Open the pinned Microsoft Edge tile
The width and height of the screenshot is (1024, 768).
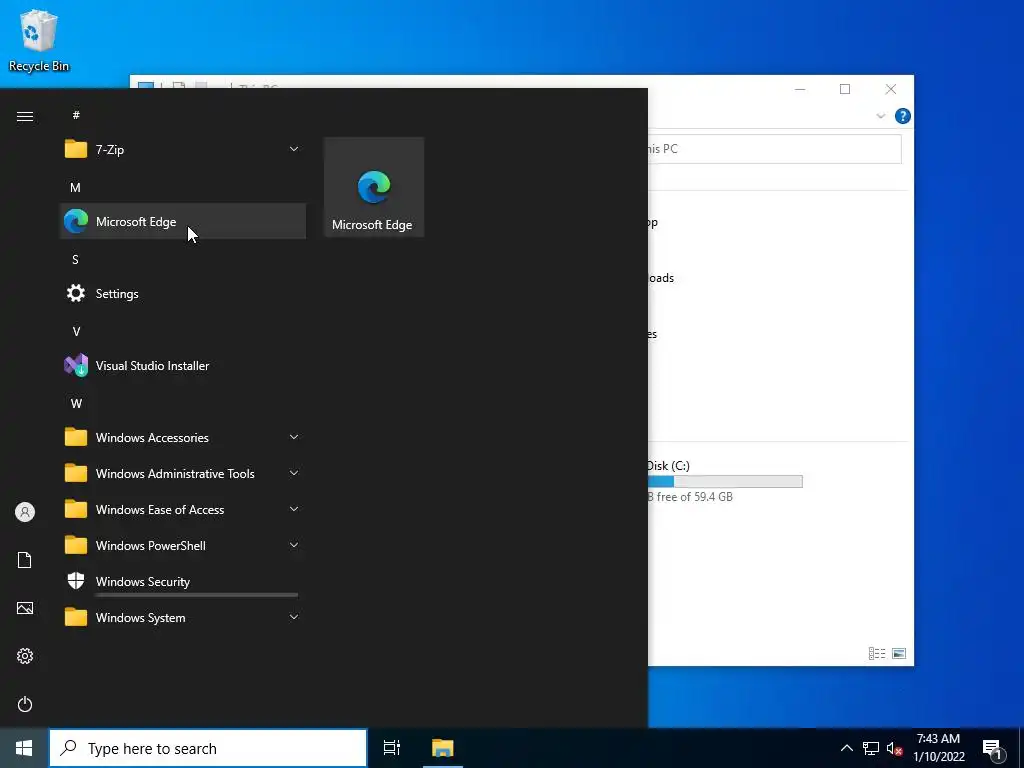(374, 187)
